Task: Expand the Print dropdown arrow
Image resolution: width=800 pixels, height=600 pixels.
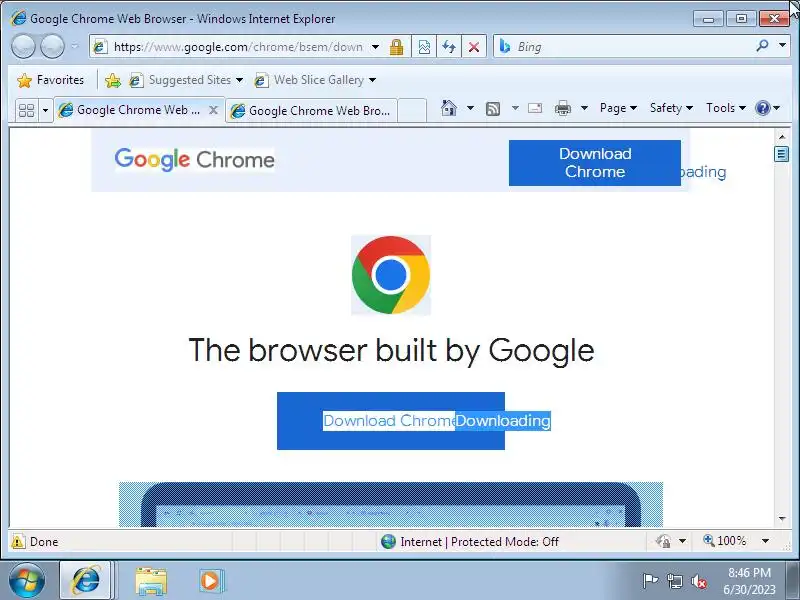Action: click(x=584, y=108)
